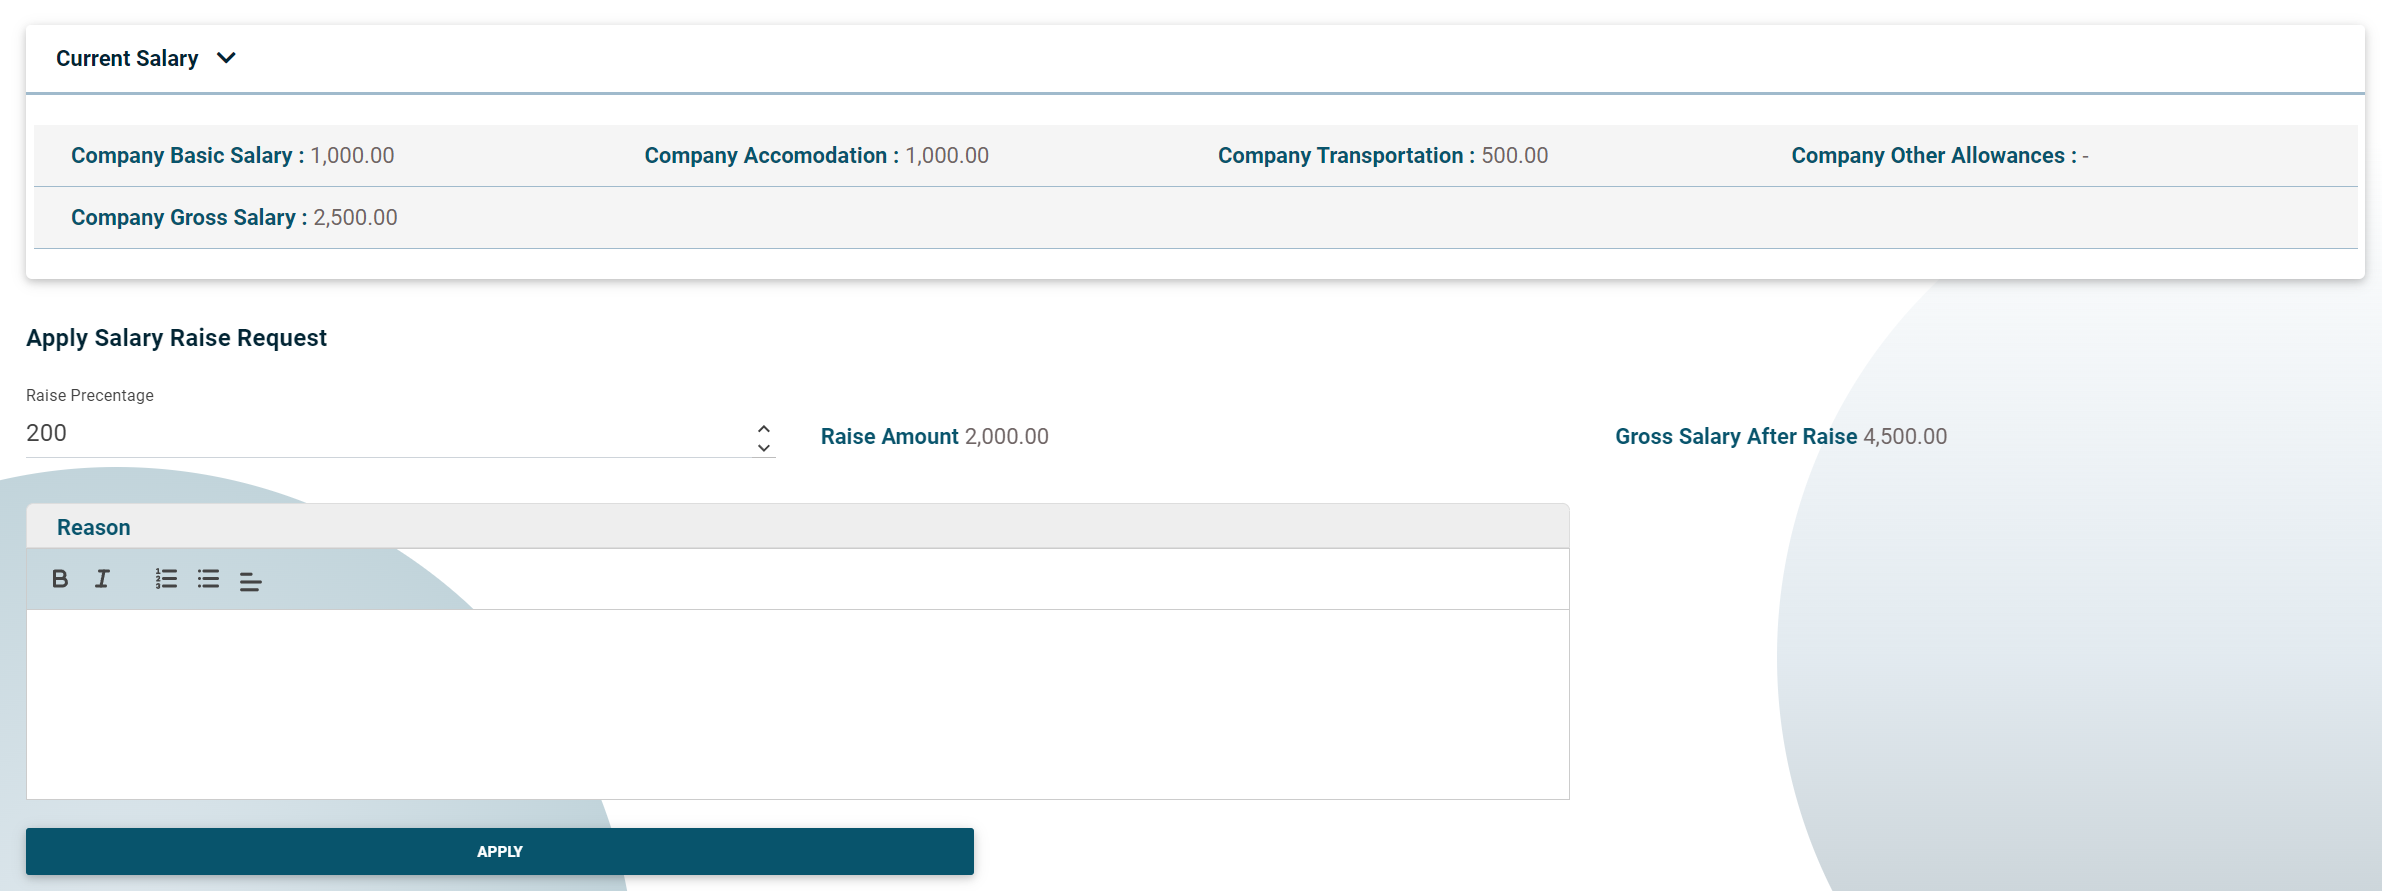Toggle bold formatting in the Reason editor

[x=60, y=579]
